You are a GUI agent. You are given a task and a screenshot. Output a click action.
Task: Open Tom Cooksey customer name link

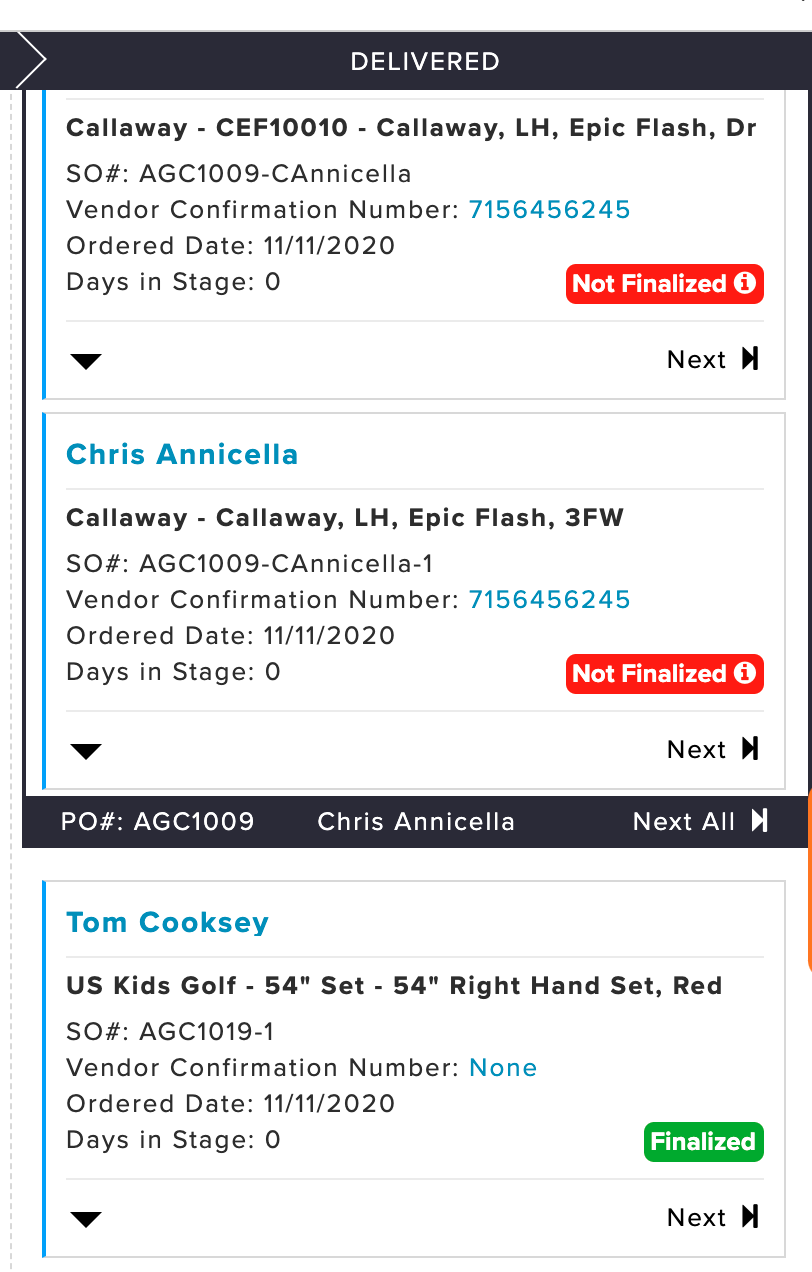(x=167, y=922)
